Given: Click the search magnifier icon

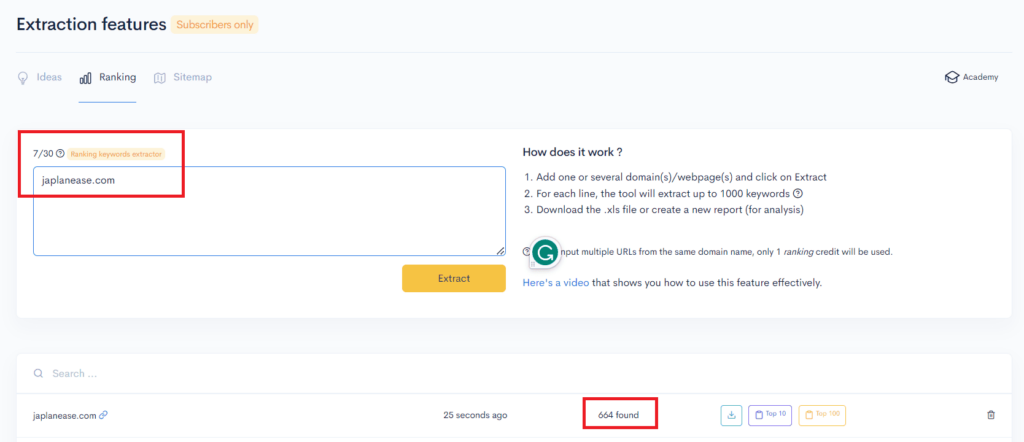Looking at the screenshot, I should (39, 373).
